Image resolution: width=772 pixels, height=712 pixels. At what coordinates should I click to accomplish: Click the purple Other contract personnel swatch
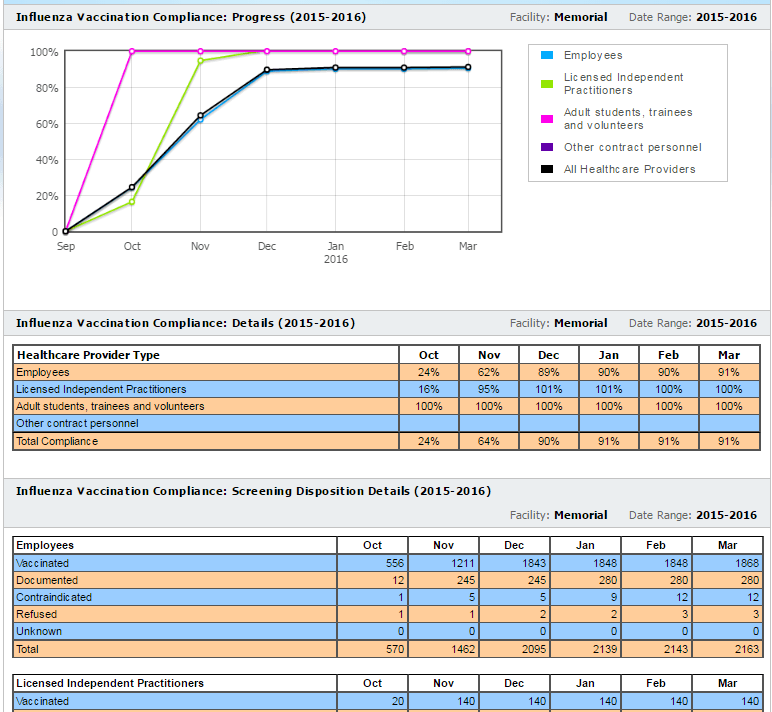[547, 148]
